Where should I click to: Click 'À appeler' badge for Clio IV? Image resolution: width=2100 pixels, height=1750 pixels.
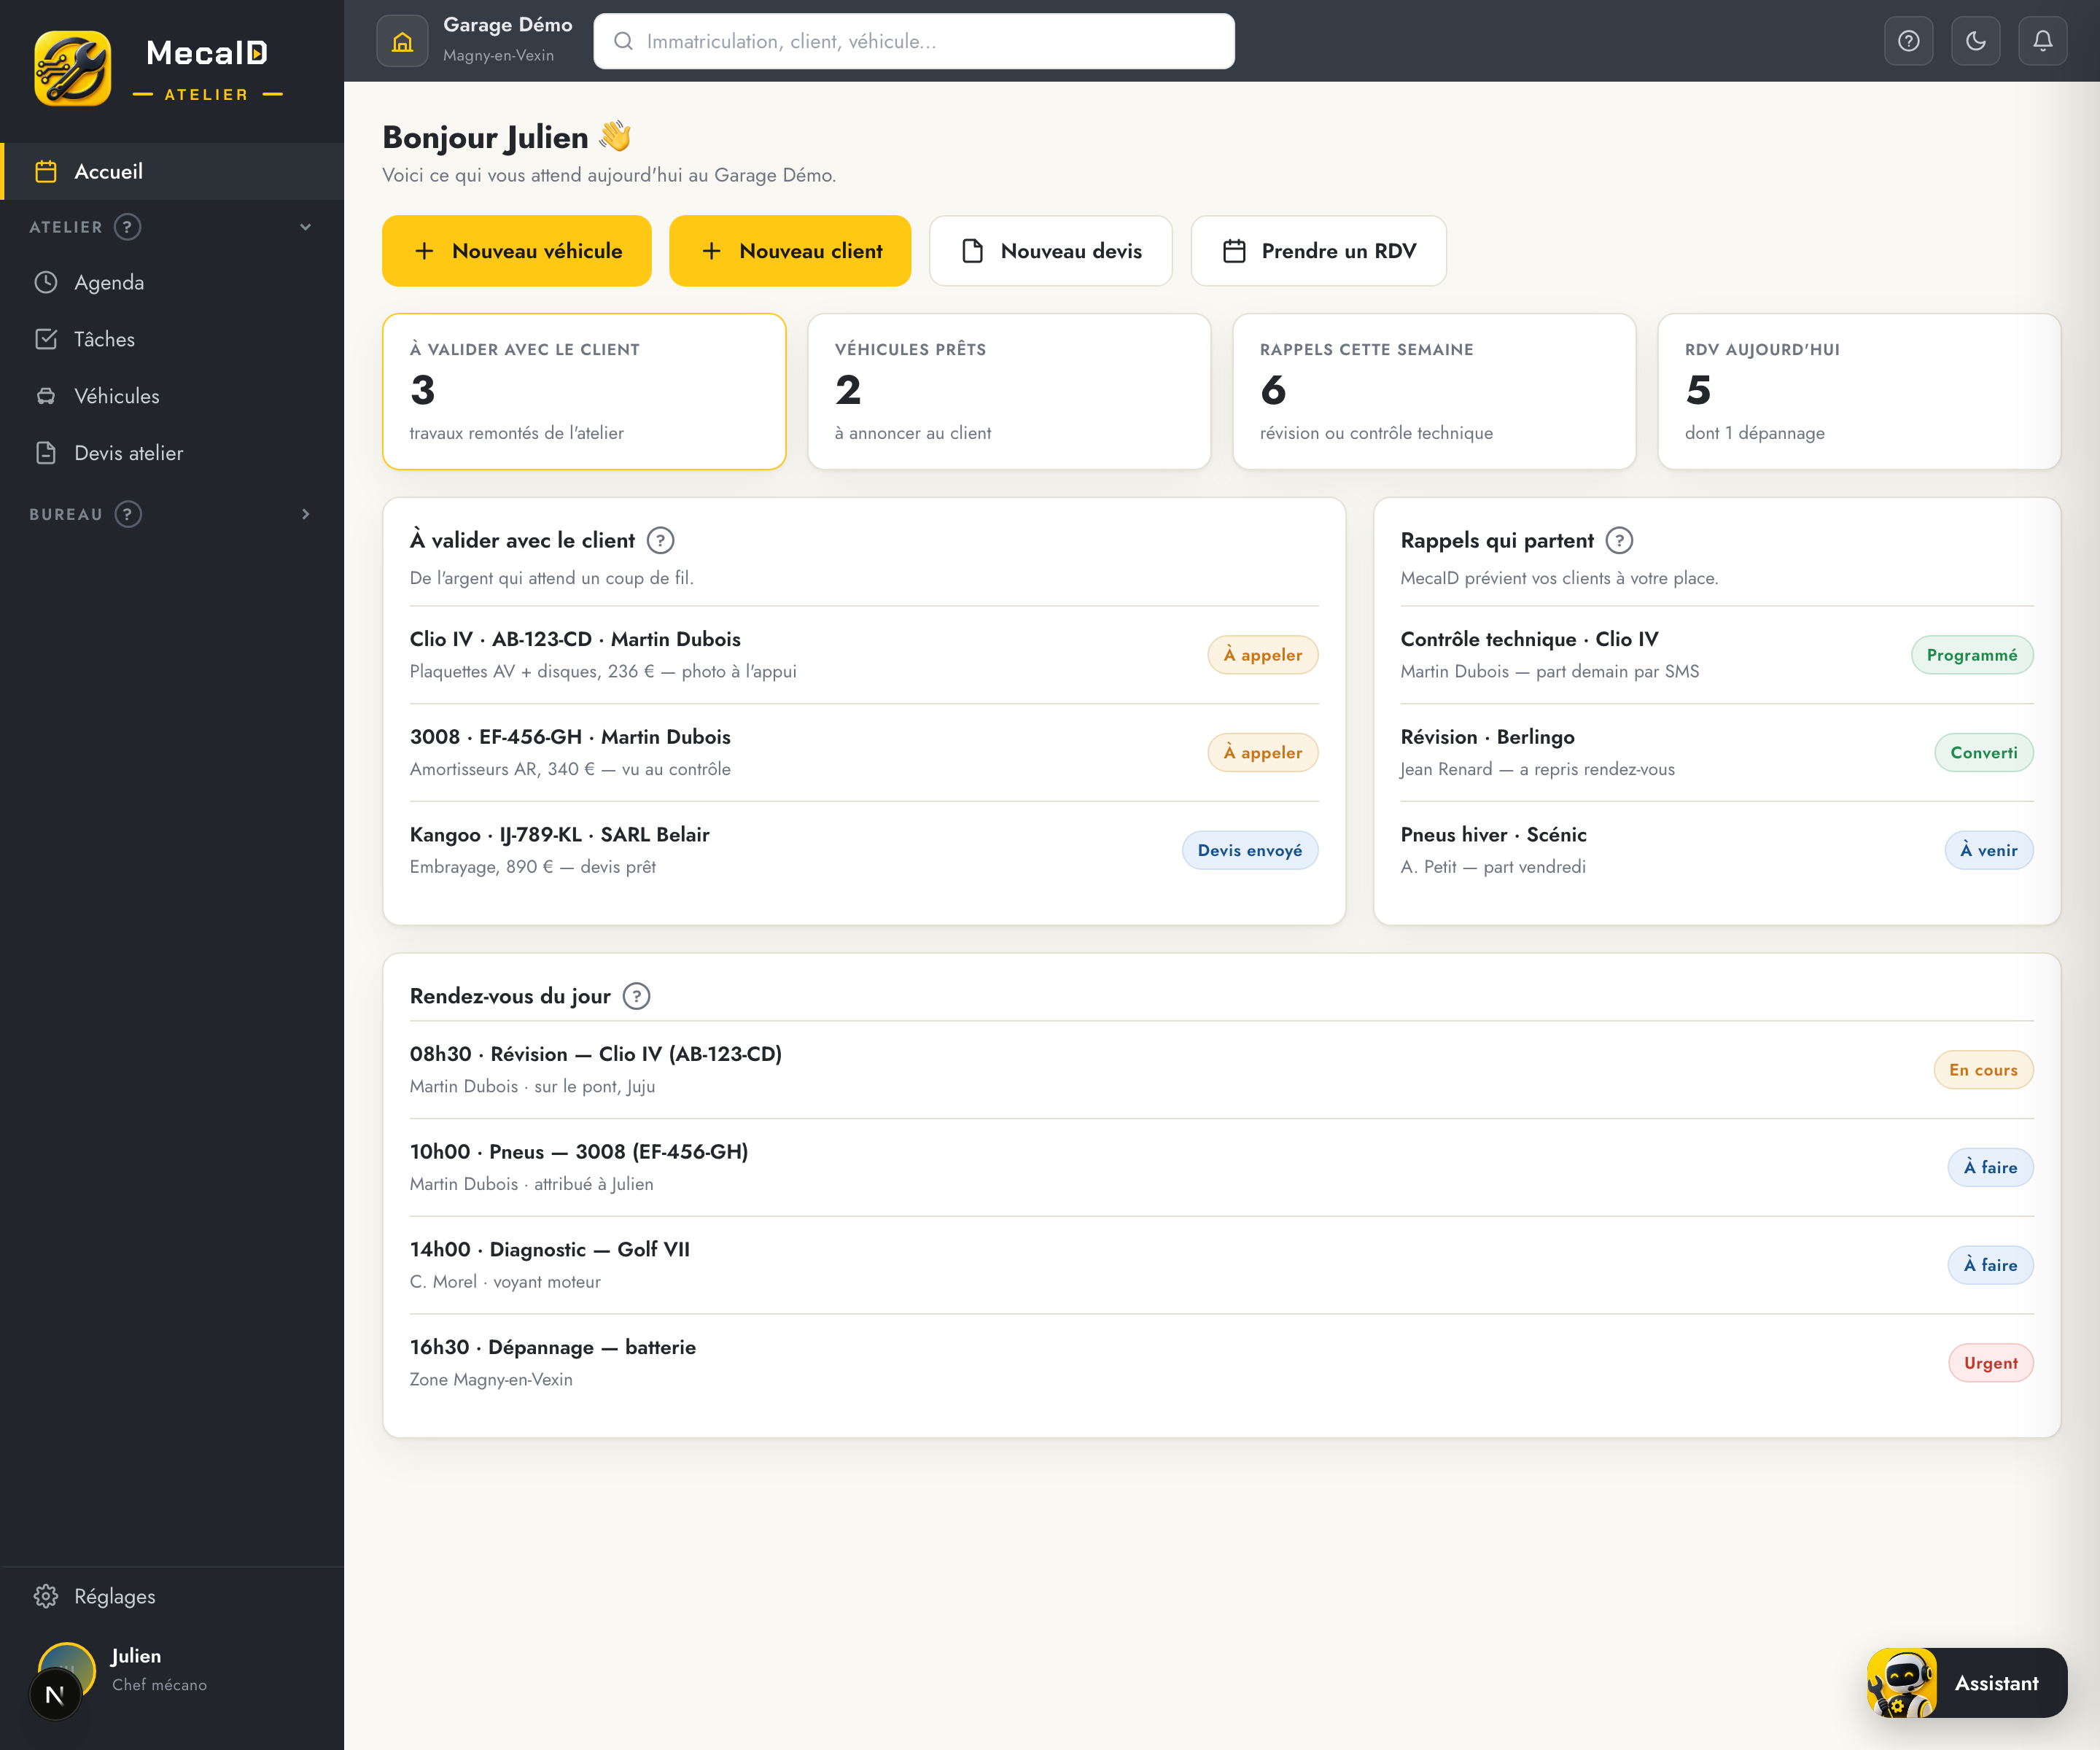[x=1263, y=655]
